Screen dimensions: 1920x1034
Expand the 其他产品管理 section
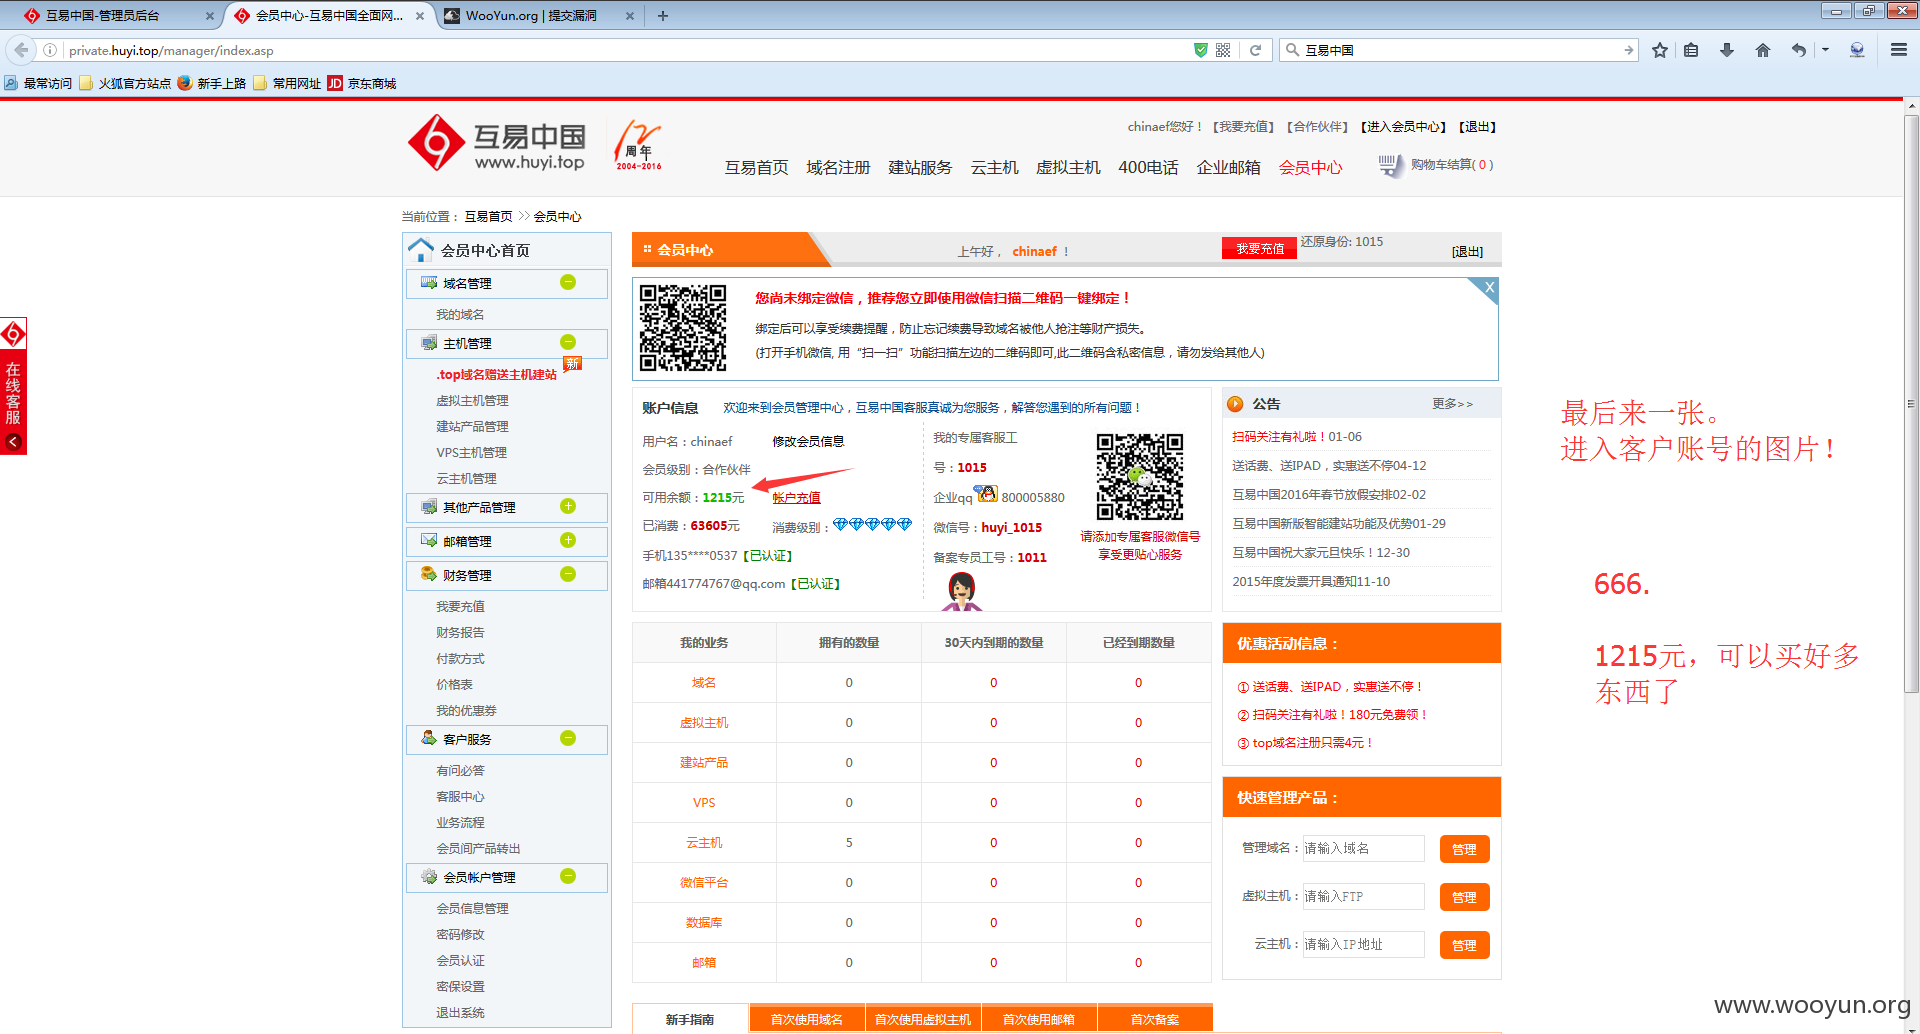coord(568,506)
